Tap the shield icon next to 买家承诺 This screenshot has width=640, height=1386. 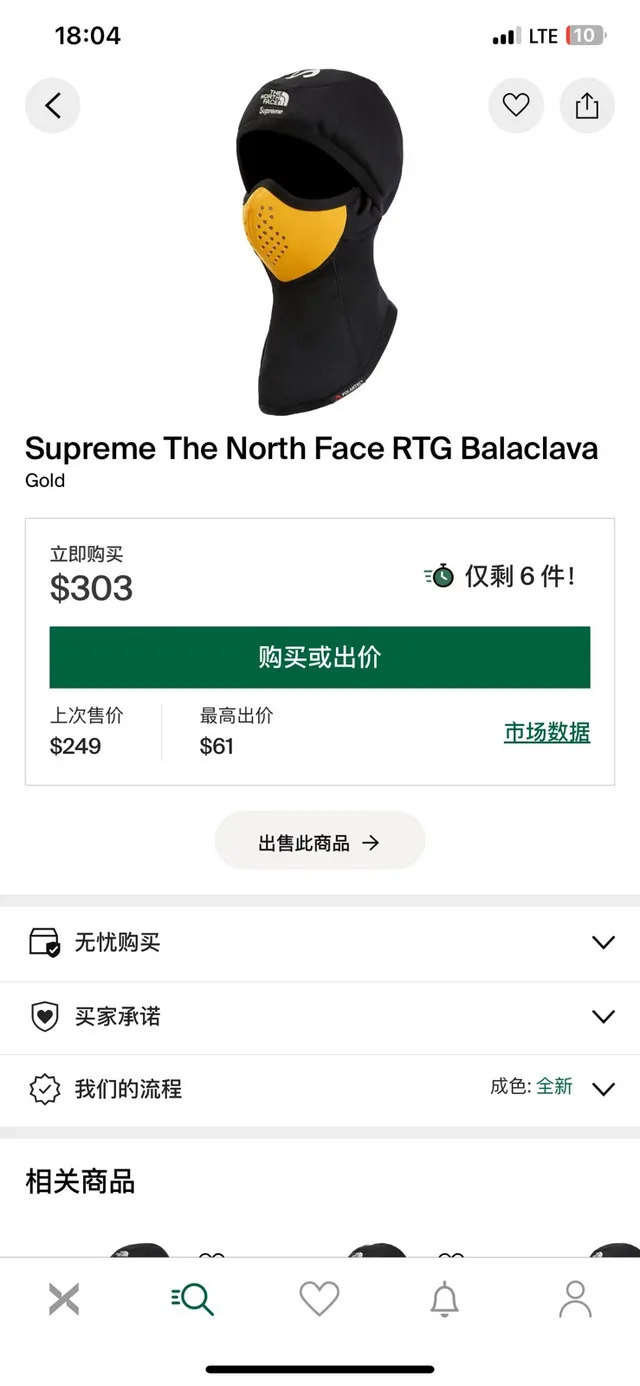[x=44, y=1016]
